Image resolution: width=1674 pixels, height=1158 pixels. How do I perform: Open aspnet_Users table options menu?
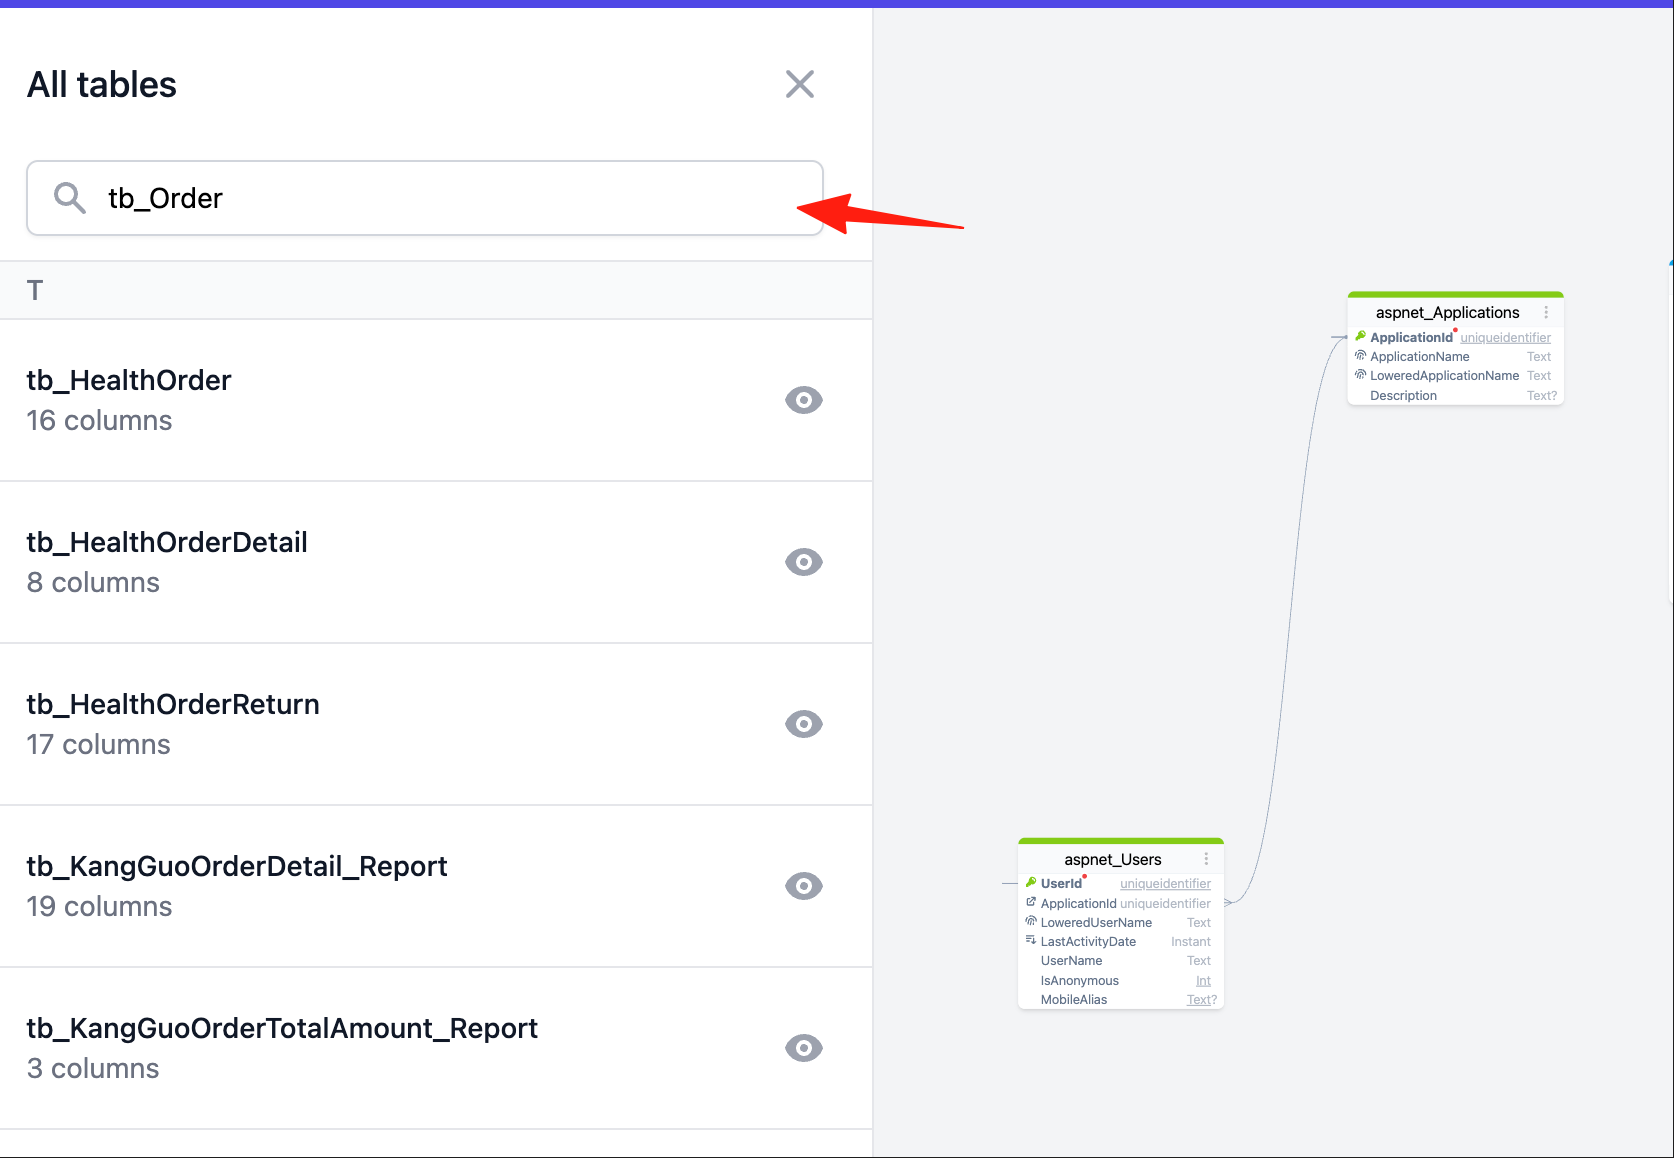click(1206, 859)
